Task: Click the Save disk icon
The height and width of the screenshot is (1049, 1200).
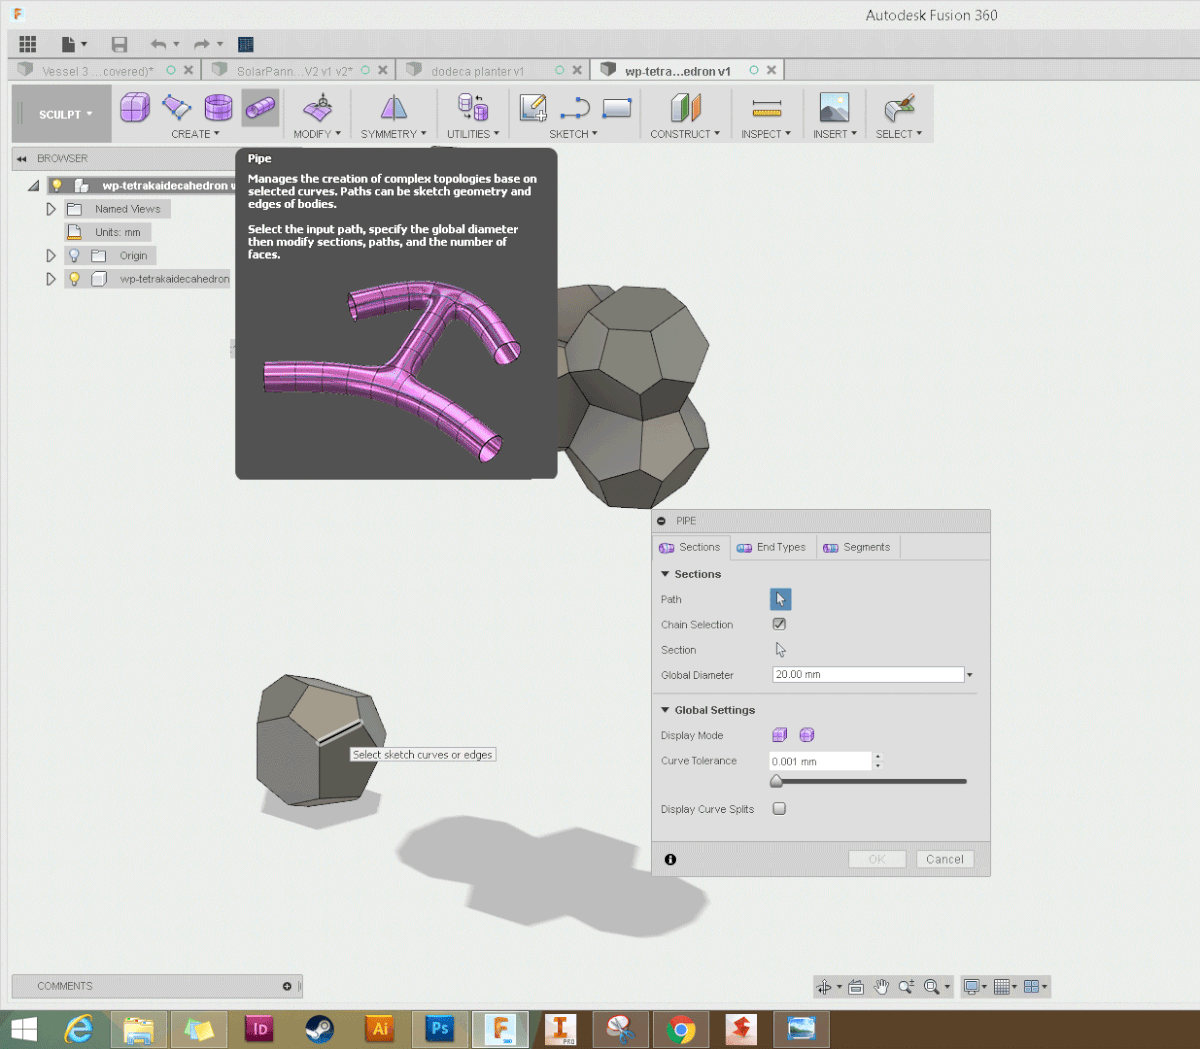Action: (x=119, y=44)
